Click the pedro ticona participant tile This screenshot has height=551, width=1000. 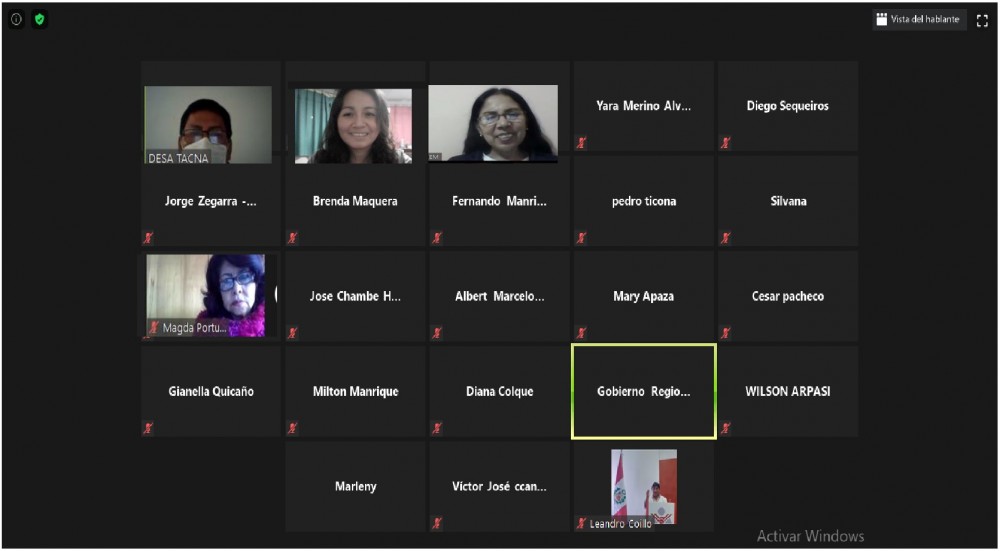(643, 201)
